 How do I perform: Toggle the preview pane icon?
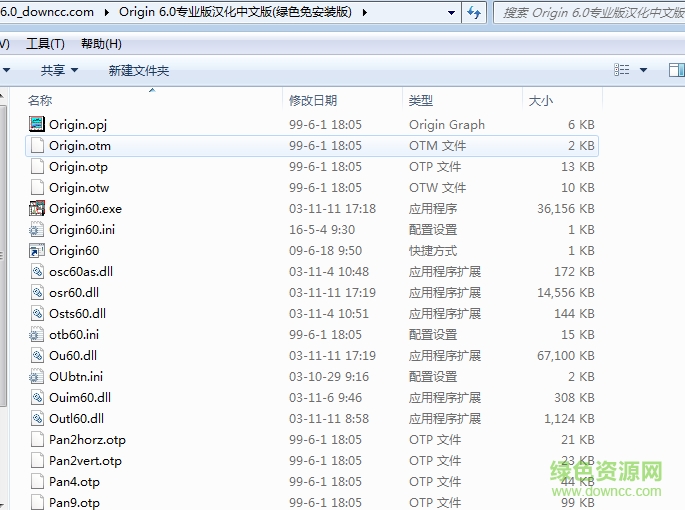coord(676,69)
